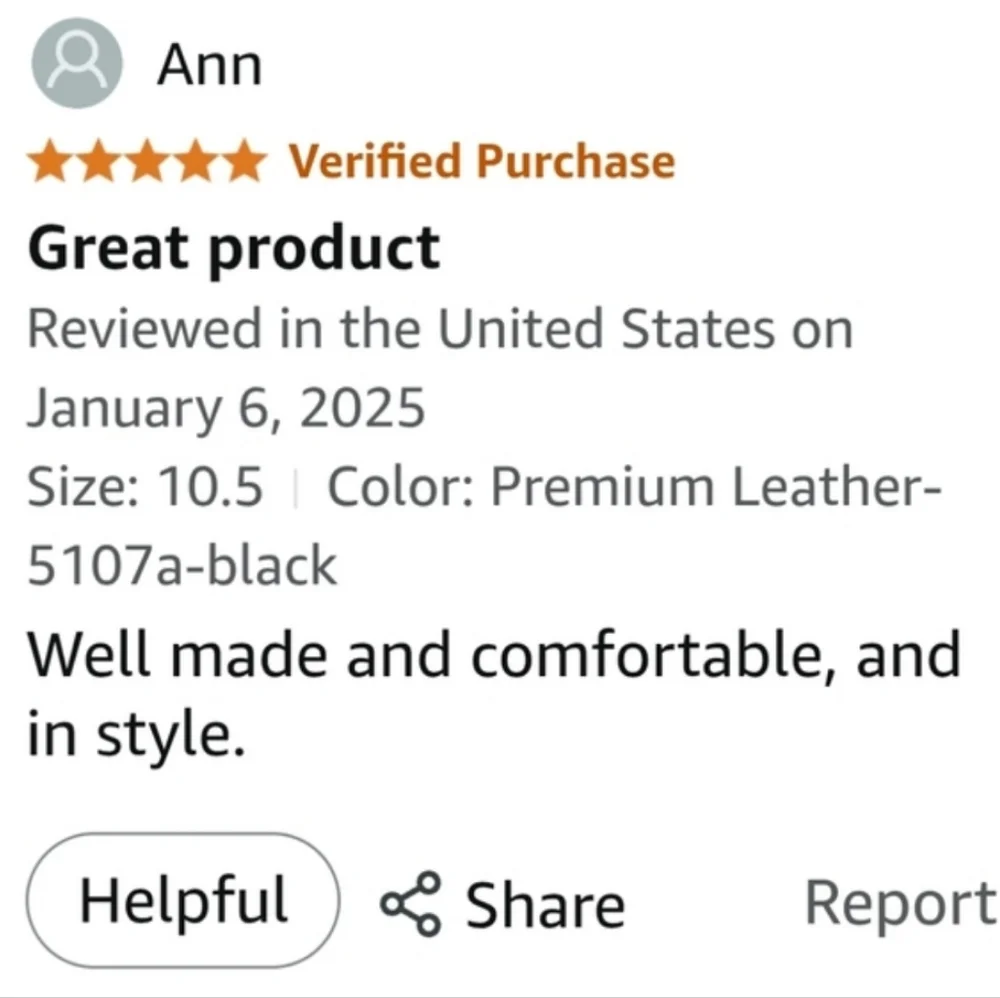
Task: Click the second orange rating star
Action: click(98, 162)
